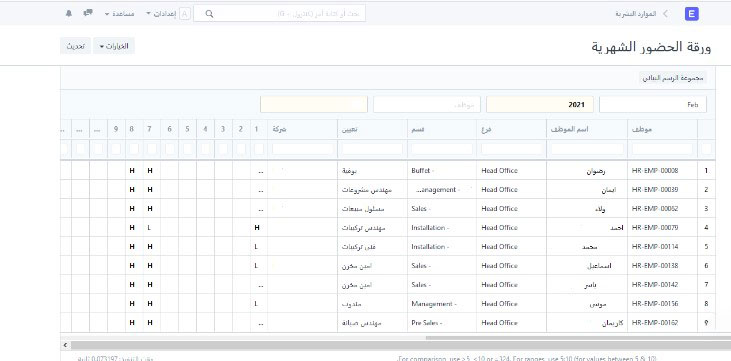This screenshot has width=731, height=361.
Task: Click filter box under day 8 column
Action: (x=134, y=149)
